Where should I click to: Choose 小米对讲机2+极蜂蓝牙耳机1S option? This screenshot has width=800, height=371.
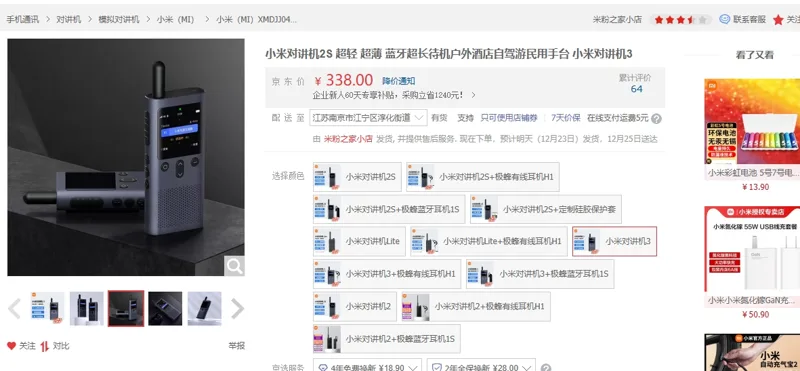pyautogui.click(x=387, y=338)
